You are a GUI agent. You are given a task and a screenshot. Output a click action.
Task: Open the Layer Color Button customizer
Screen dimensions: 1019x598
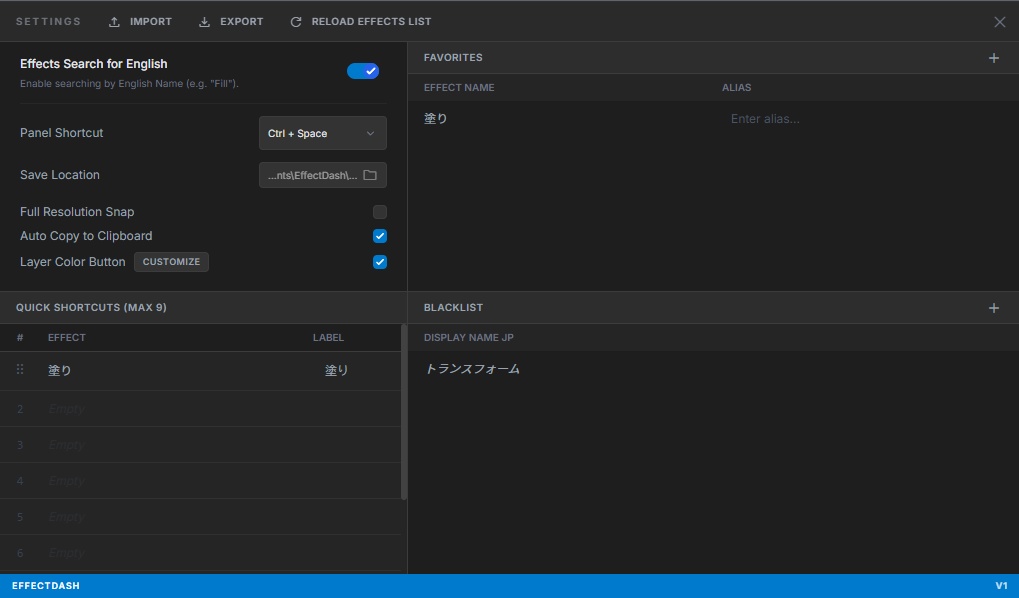pyautogui.click(x=170, y=262)
